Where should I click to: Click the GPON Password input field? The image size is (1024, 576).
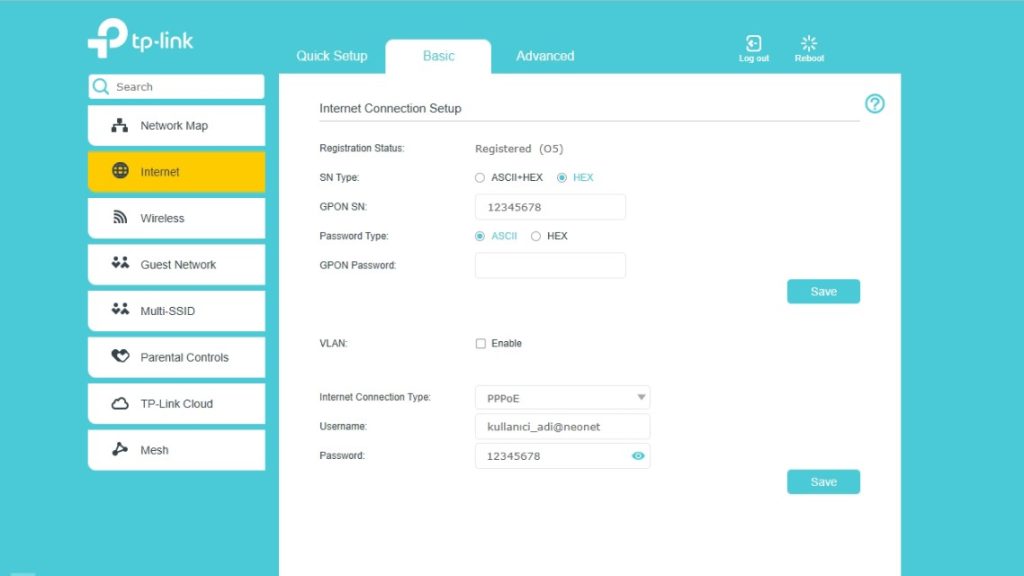pos(550,265)
